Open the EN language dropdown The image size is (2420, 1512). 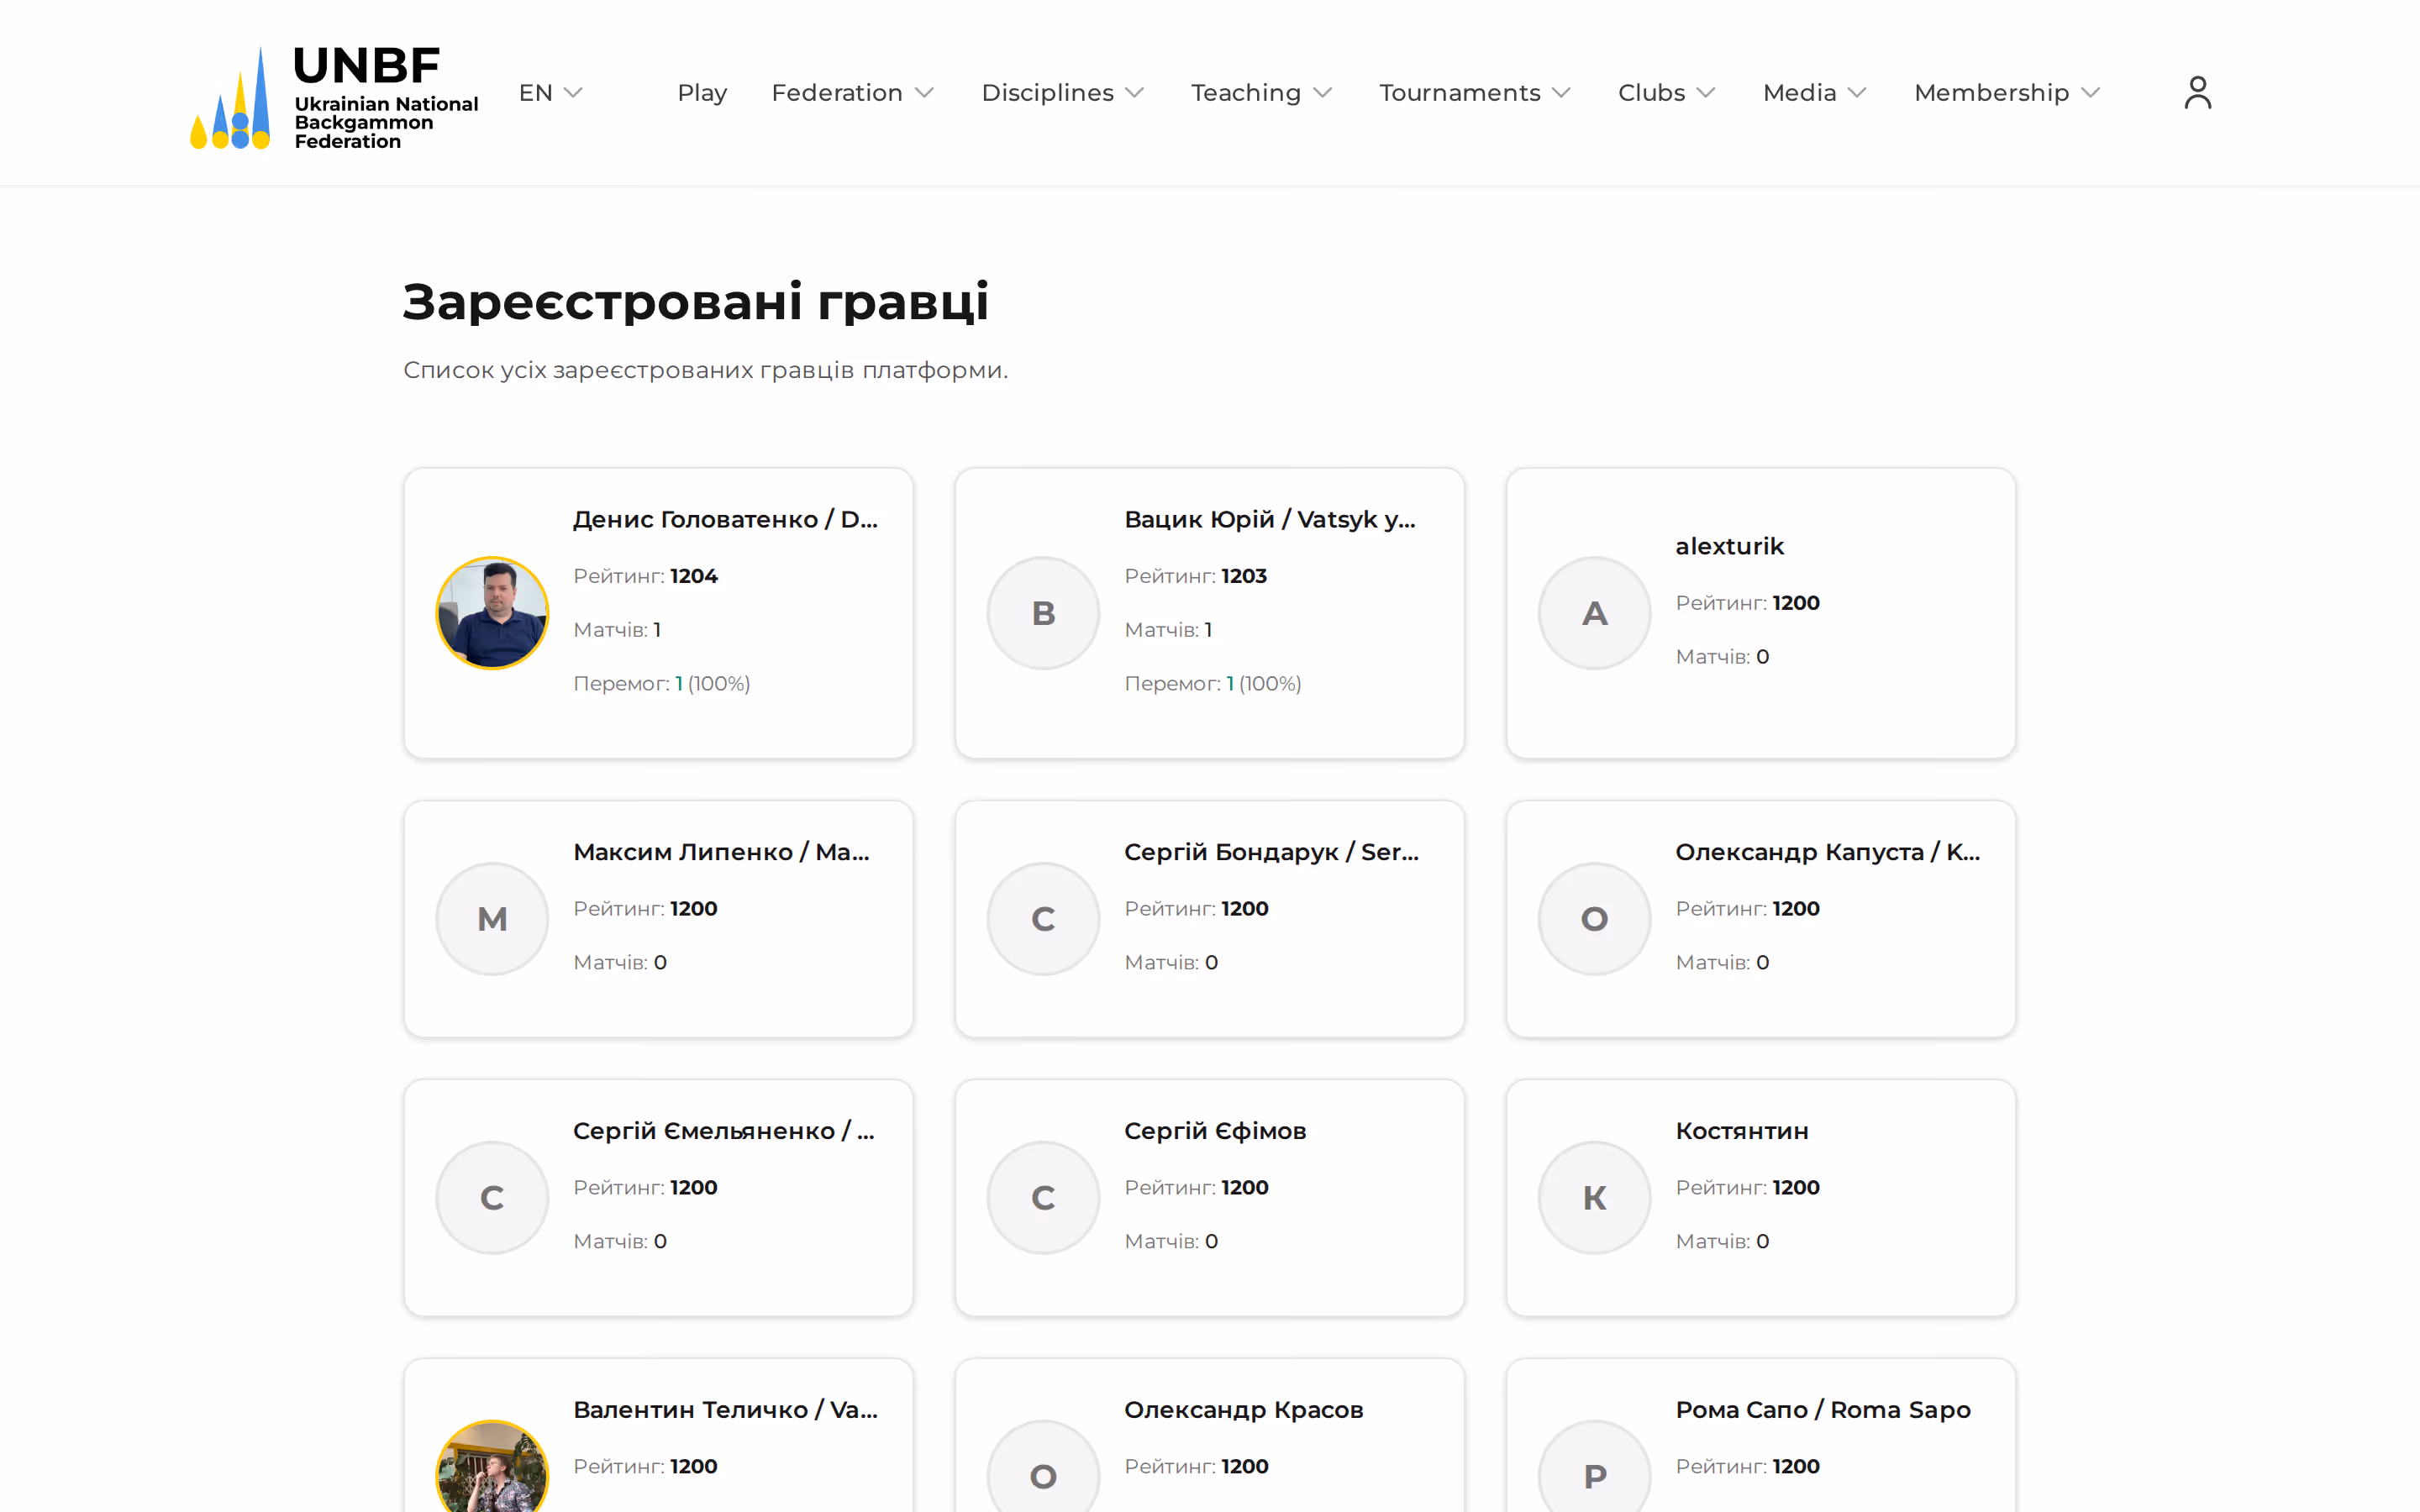pos(550,93)
